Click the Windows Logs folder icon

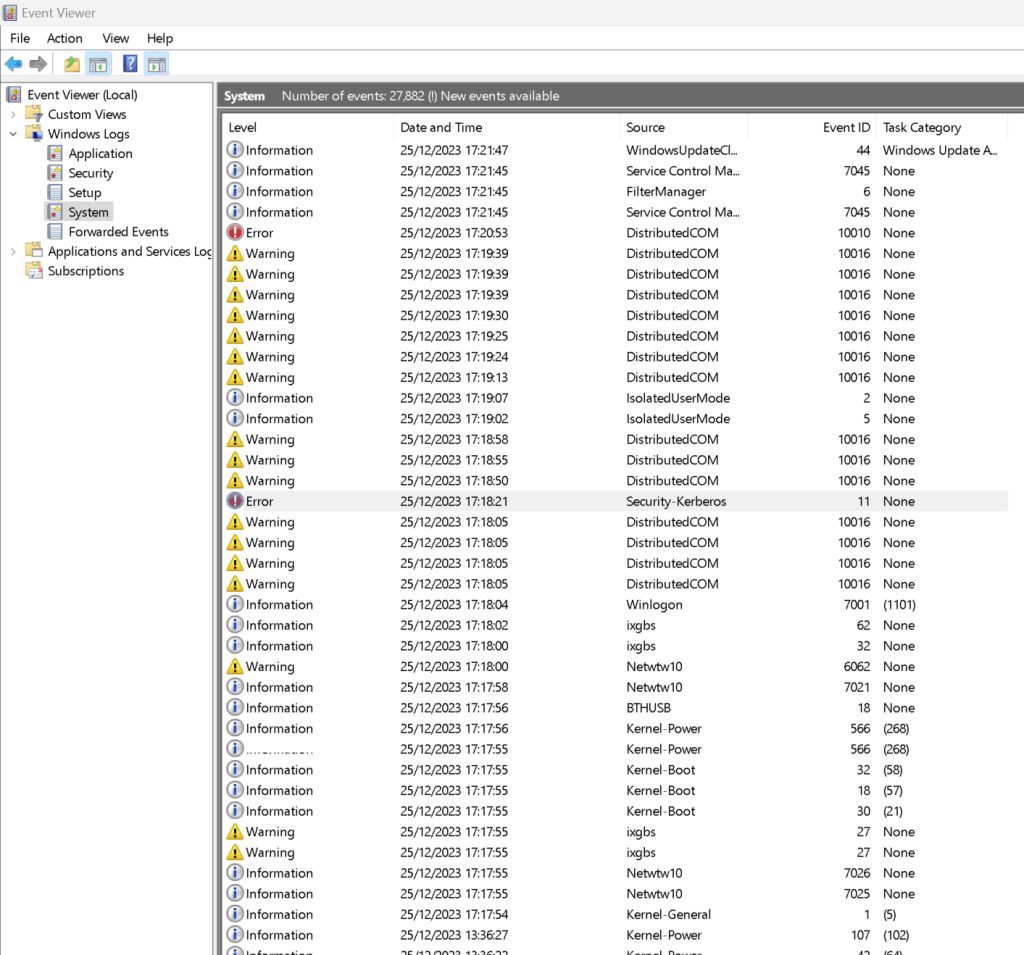click(34, 133)
